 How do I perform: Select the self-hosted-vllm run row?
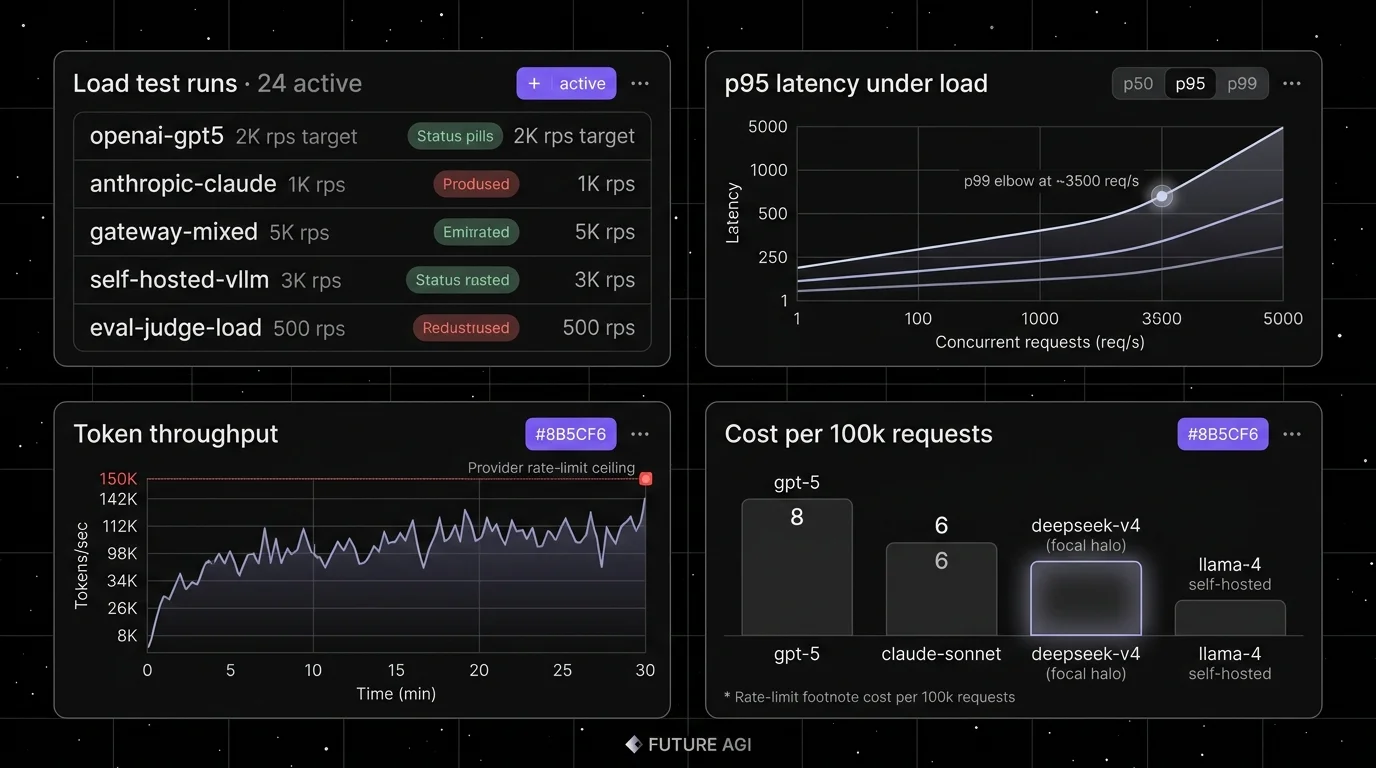coord(362,280)
